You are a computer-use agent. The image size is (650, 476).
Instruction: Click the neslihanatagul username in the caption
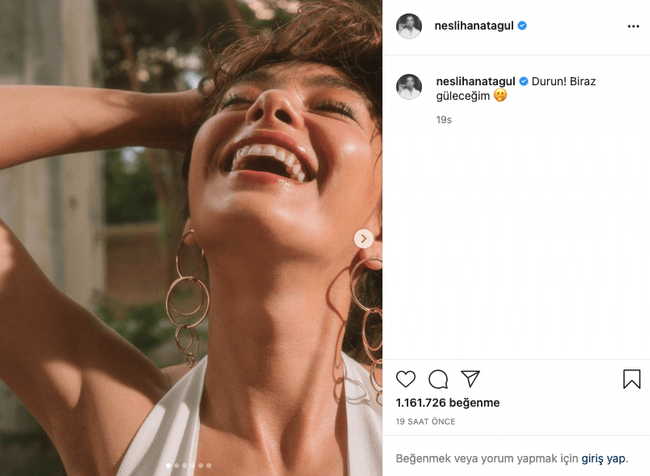coord(475,81)
